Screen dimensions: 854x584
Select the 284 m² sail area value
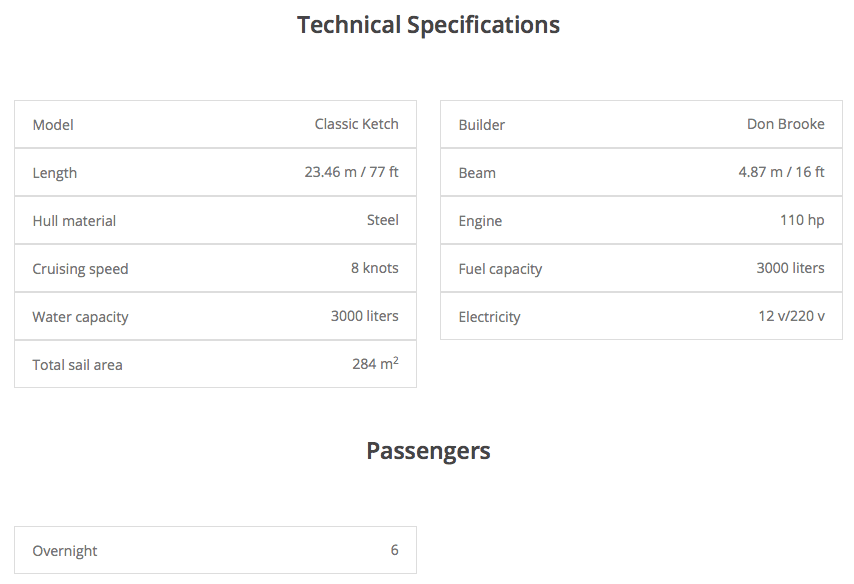pos(375,364)
